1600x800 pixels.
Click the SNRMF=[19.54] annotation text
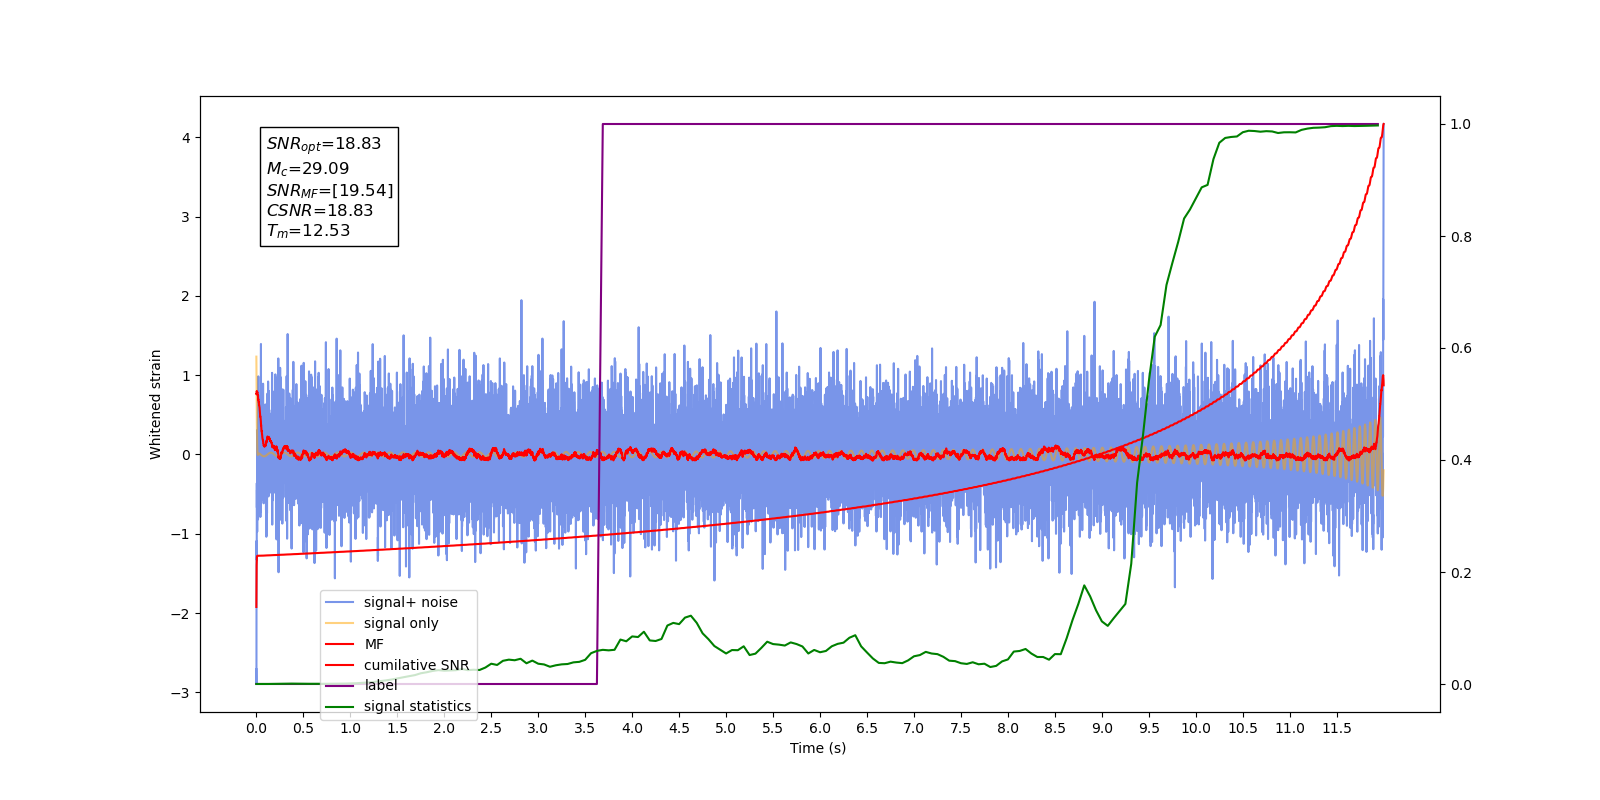point(330,190)
